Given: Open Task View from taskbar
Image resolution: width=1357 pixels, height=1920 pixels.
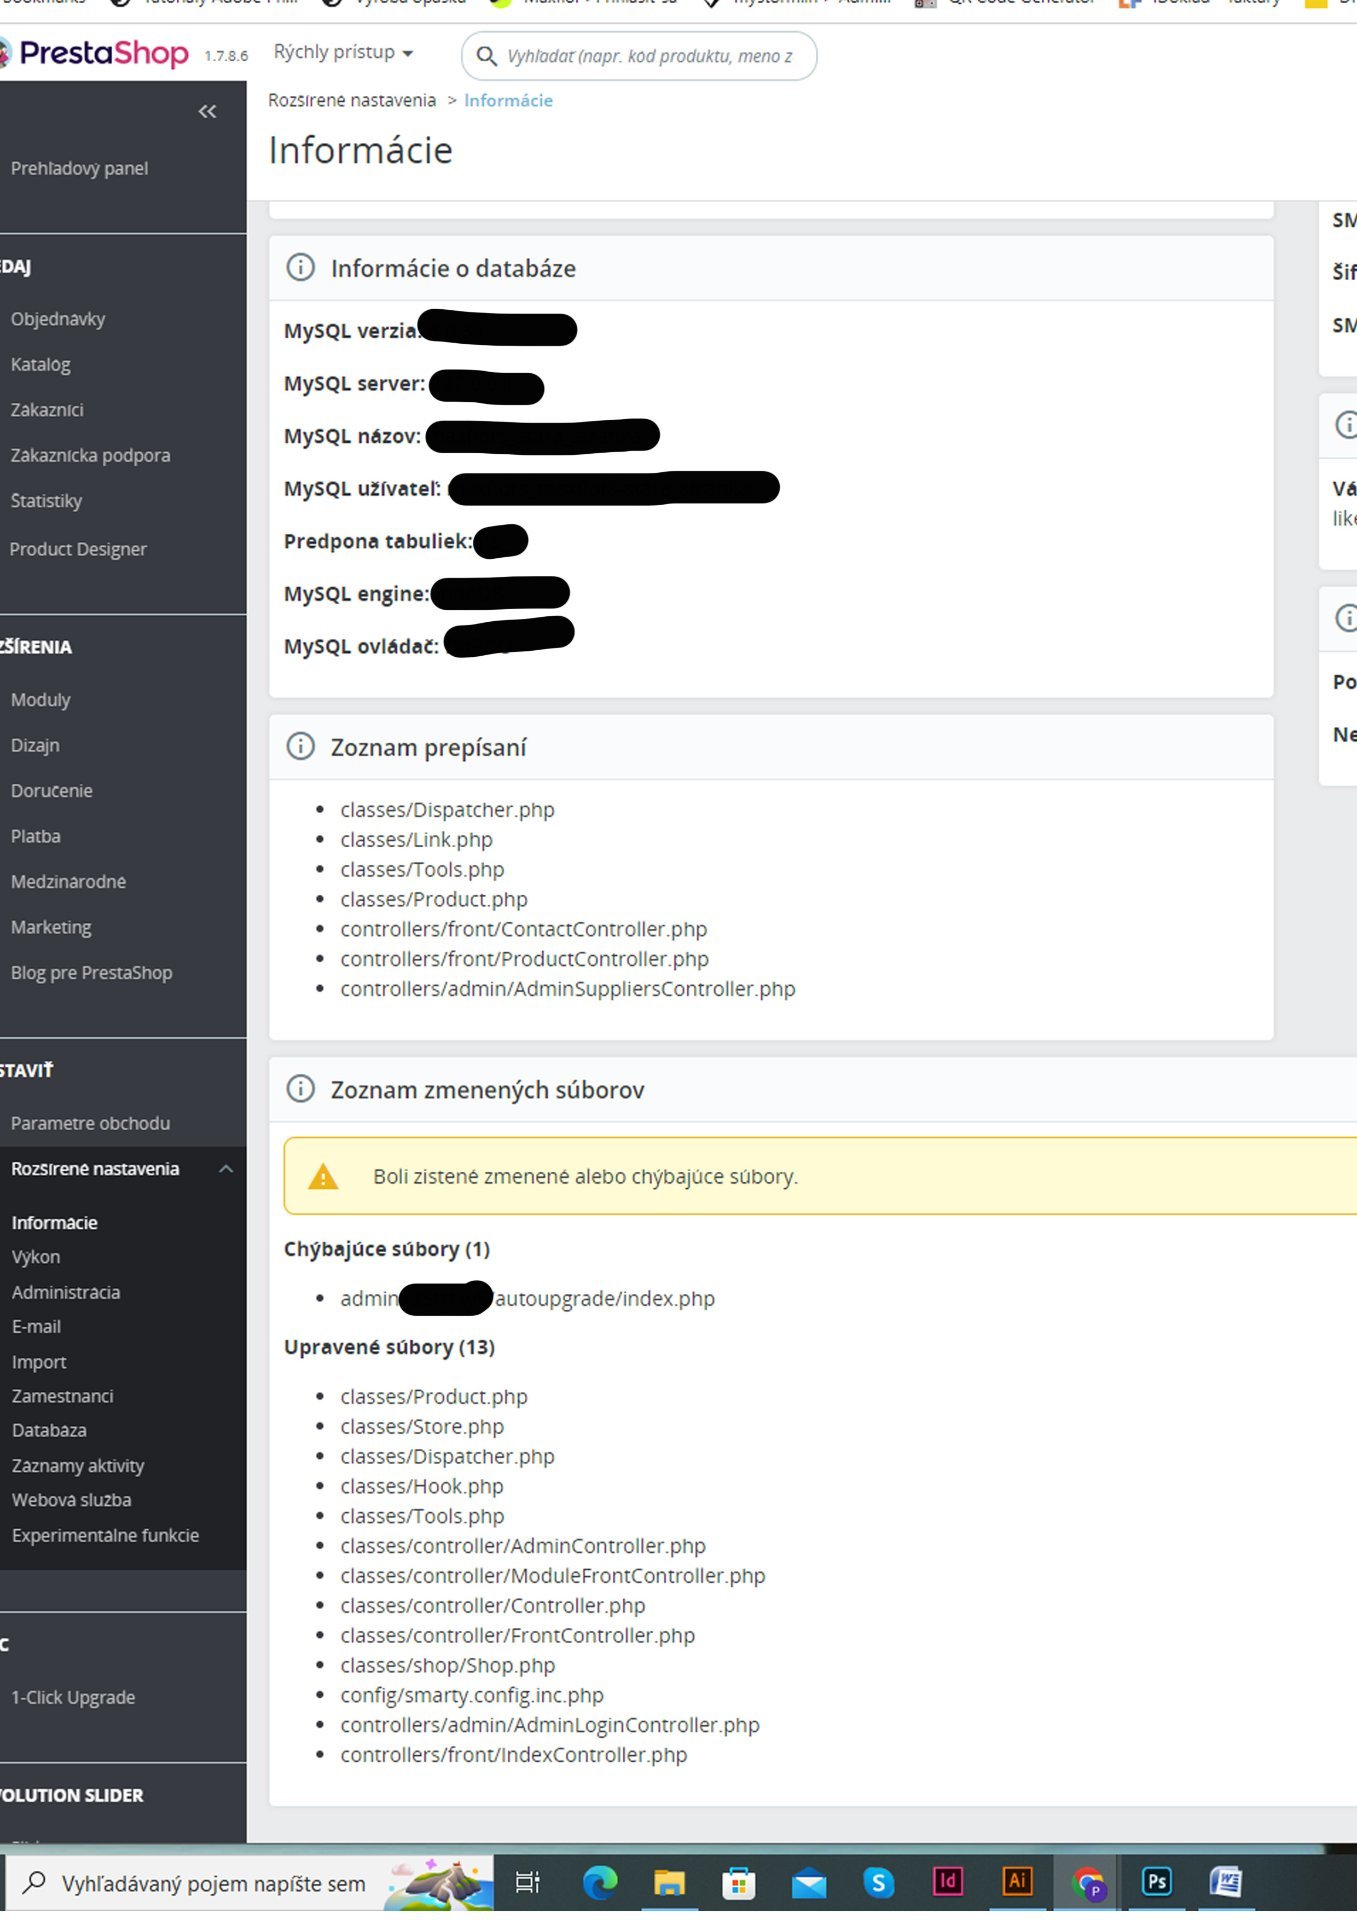Looking at the screenshot, I should 528,1883.
